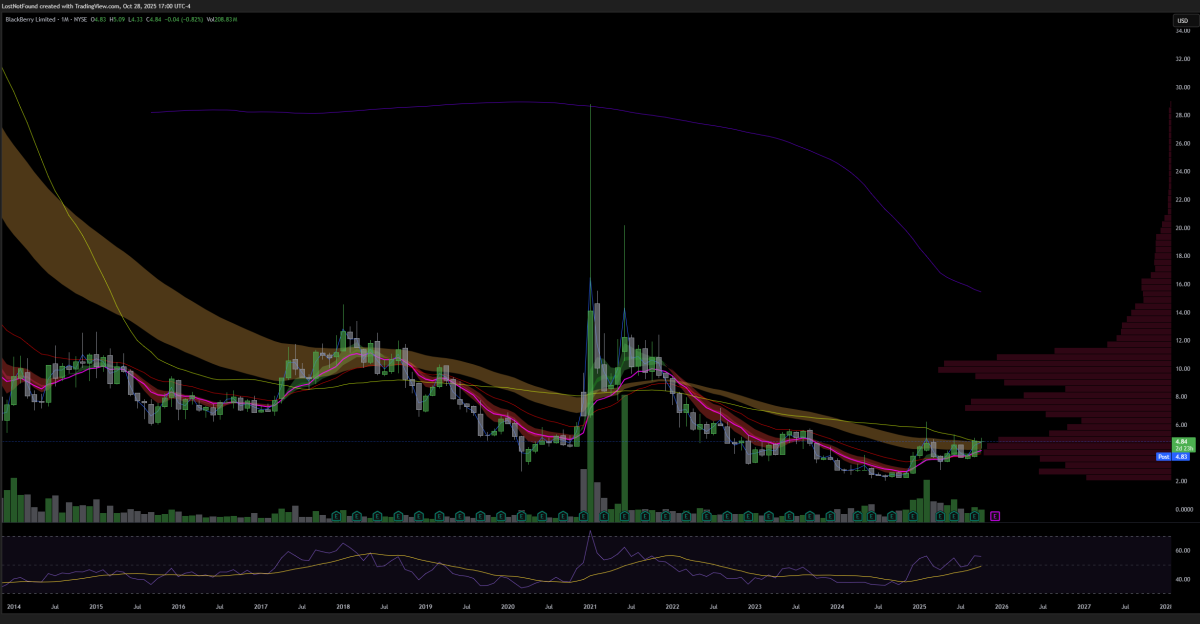Click the RSI 60.00 scale label
The height and width of the screenshot is (624, 1200).
point(1182,551)
